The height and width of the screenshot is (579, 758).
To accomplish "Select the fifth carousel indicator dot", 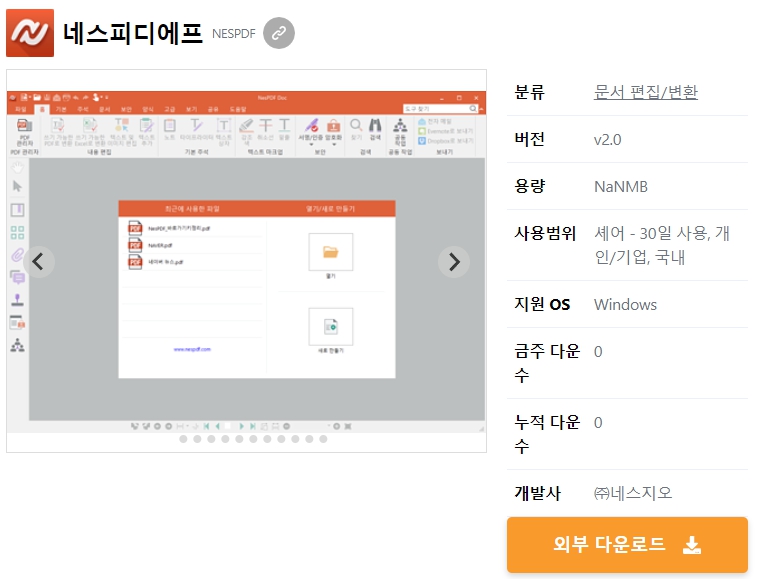I will [x=239, y=439].
